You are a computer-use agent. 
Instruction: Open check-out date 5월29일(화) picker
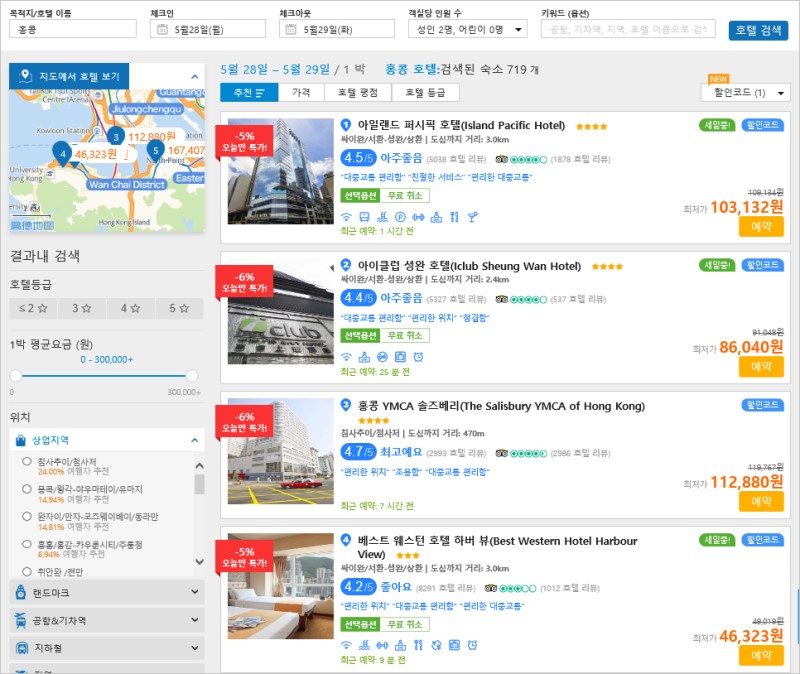(x=337, y=29)
